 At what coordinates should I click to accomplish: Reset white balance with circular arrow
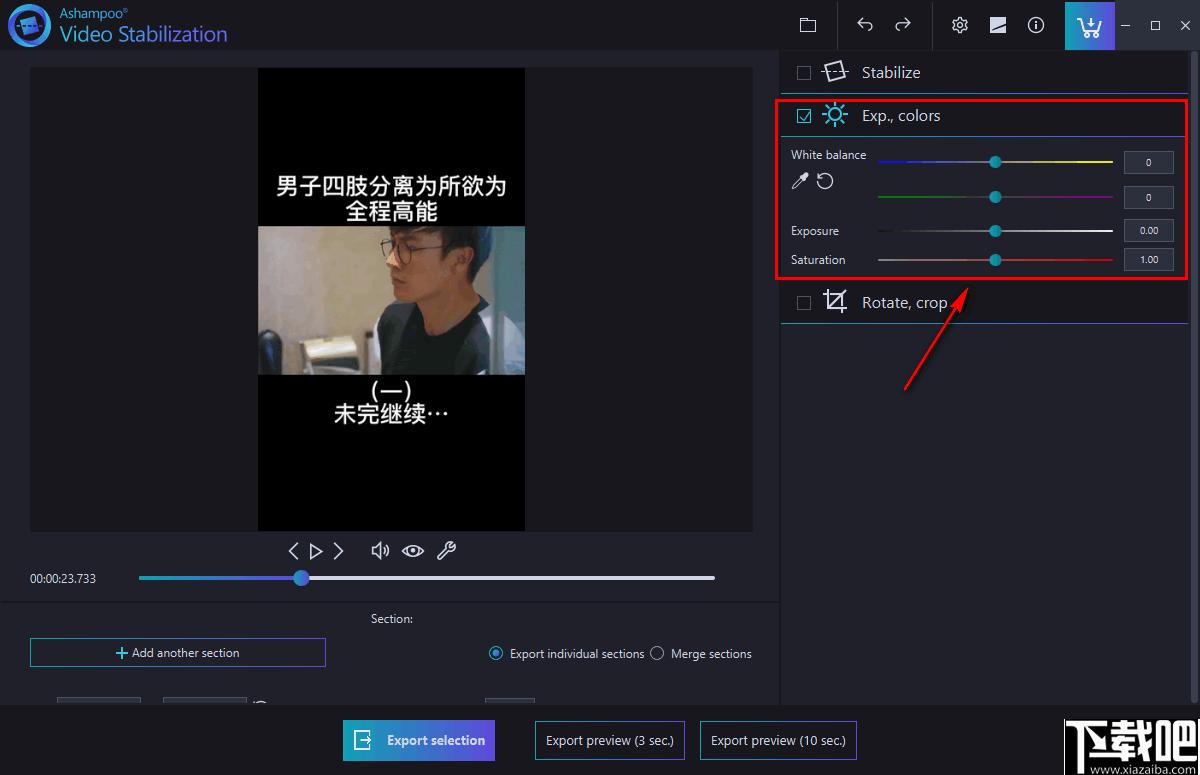(x=825, y=181)
